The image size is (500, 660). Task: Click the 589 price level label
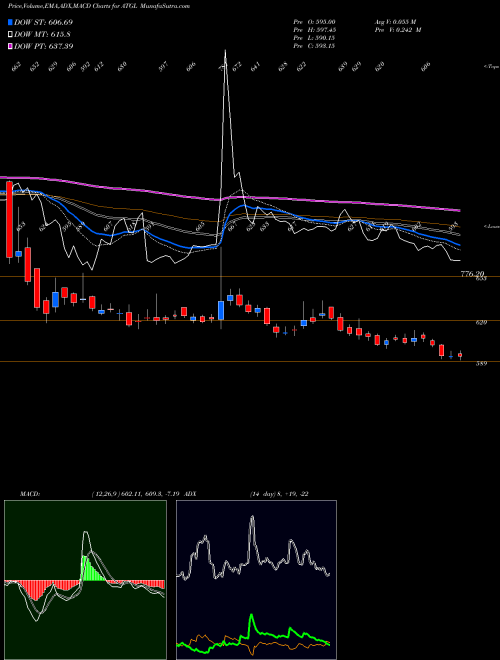click(481, 364)
